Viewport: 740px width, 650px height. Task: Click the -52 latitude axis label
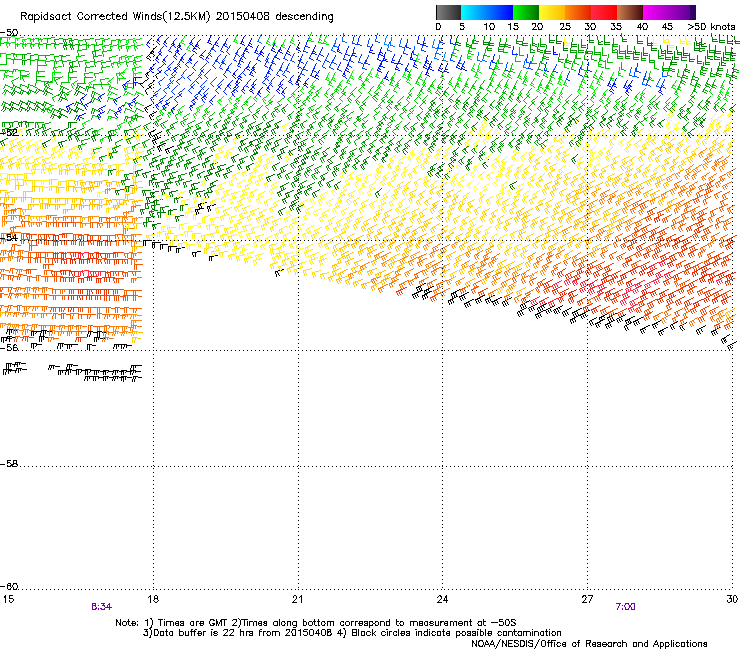coord(9,133)
